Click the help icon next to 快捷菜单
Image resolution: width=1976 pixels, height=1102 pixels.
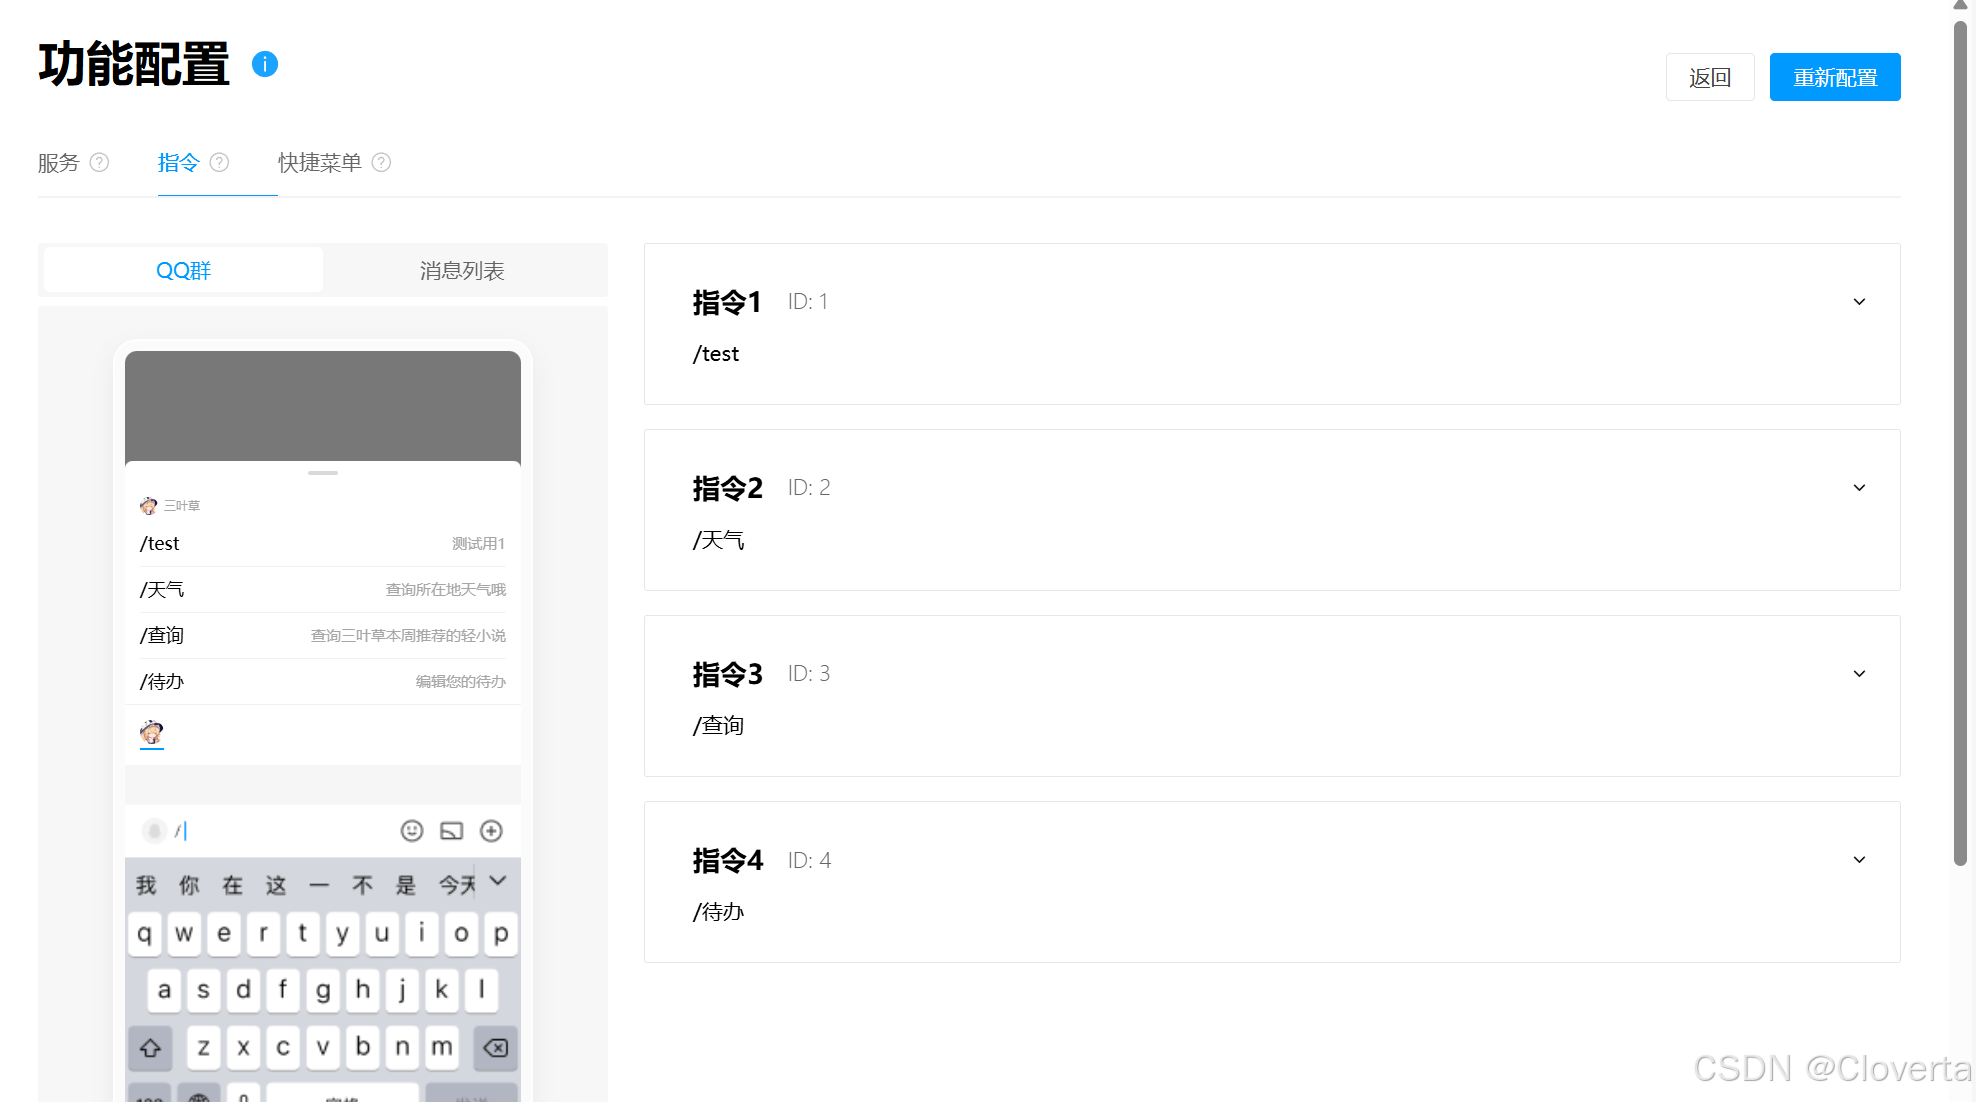tap(381, 162)
